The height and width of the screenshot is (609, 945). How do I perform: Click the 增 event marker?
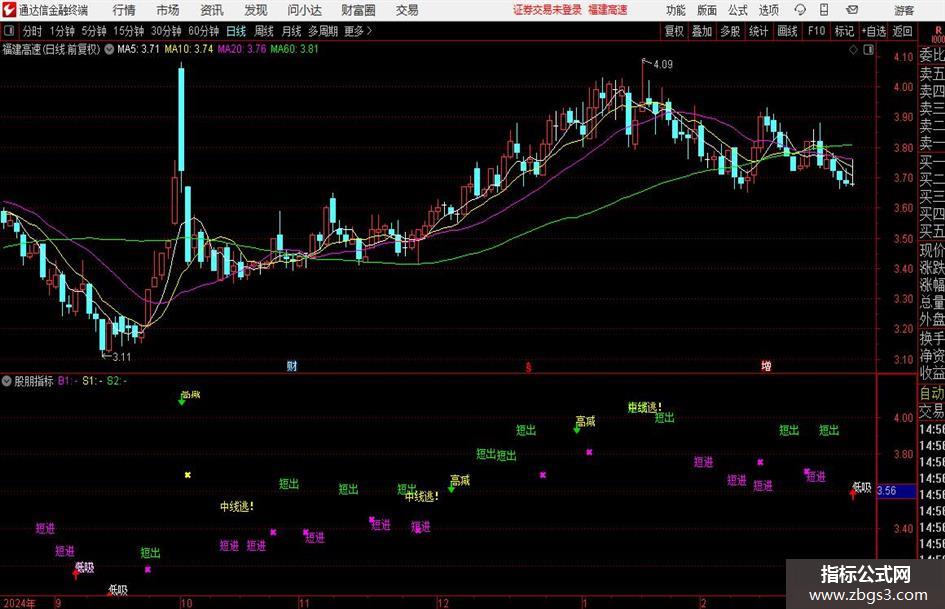(766, 366)
